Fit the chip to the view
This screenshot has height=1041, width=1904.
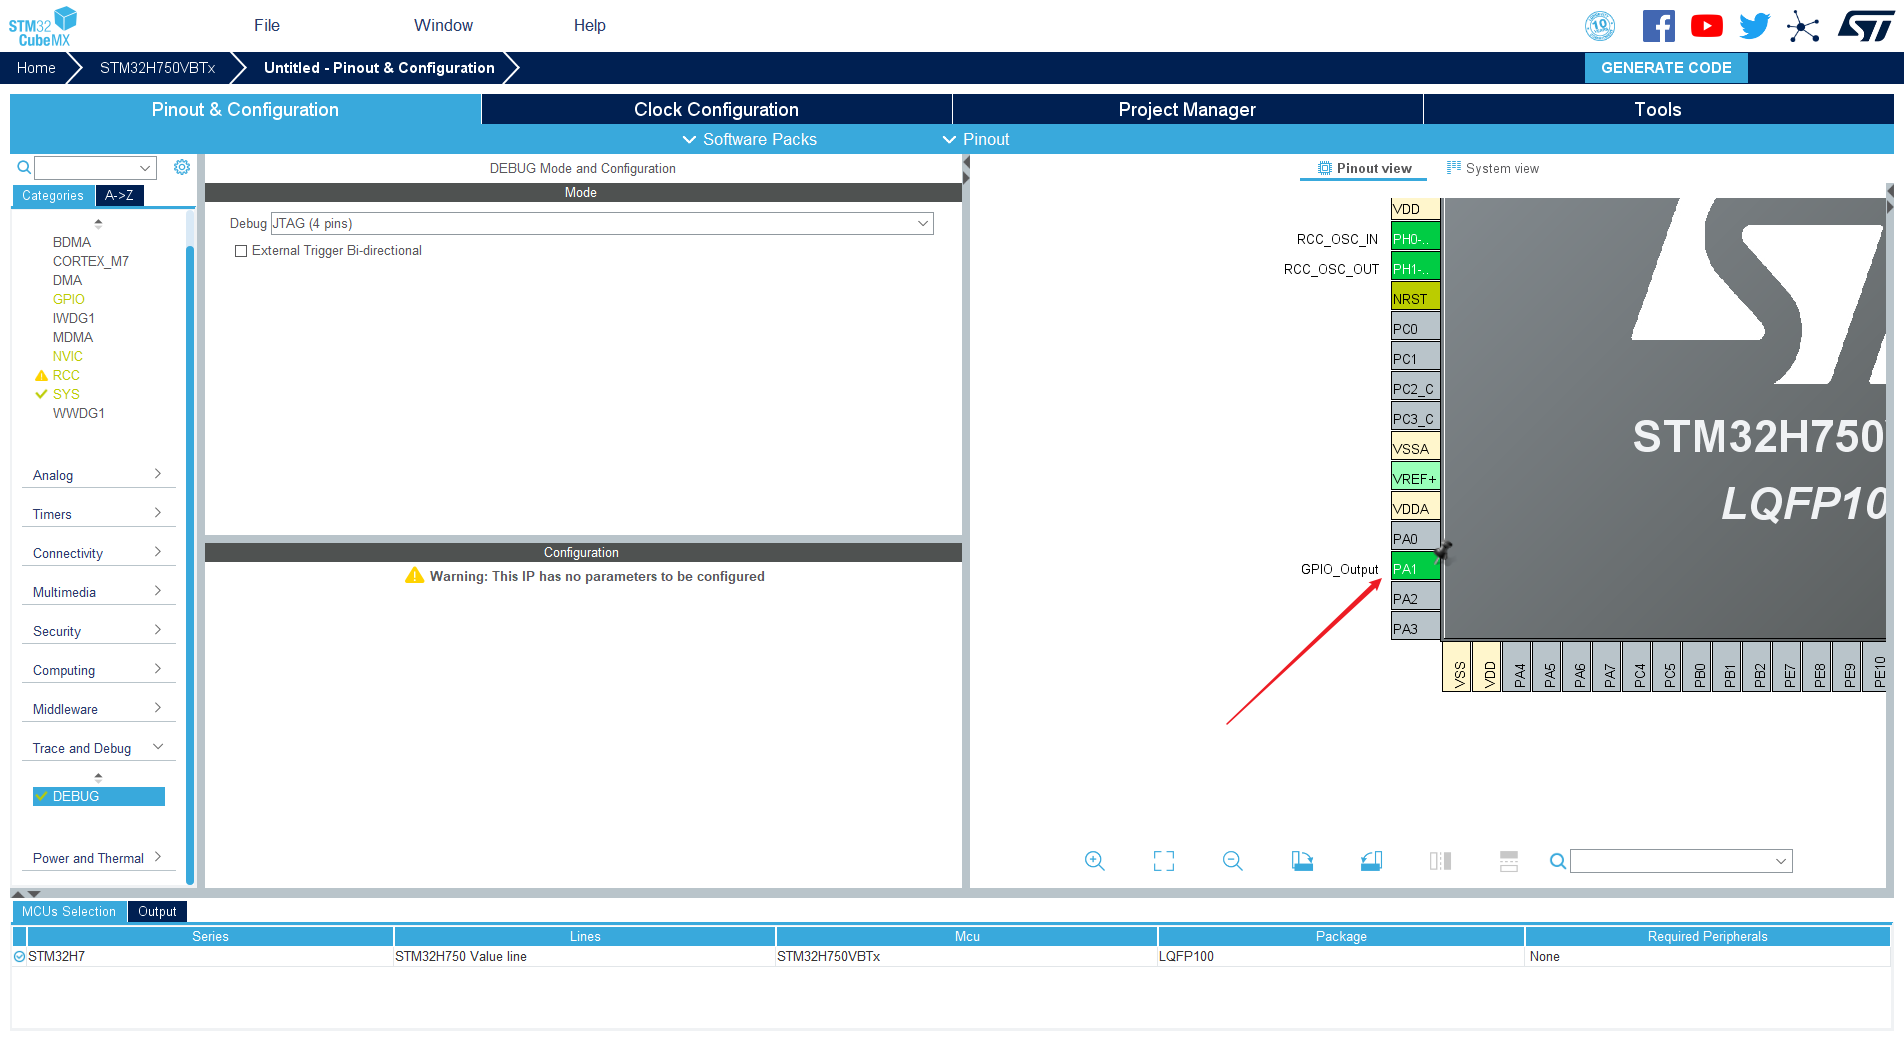(1164, 861)
